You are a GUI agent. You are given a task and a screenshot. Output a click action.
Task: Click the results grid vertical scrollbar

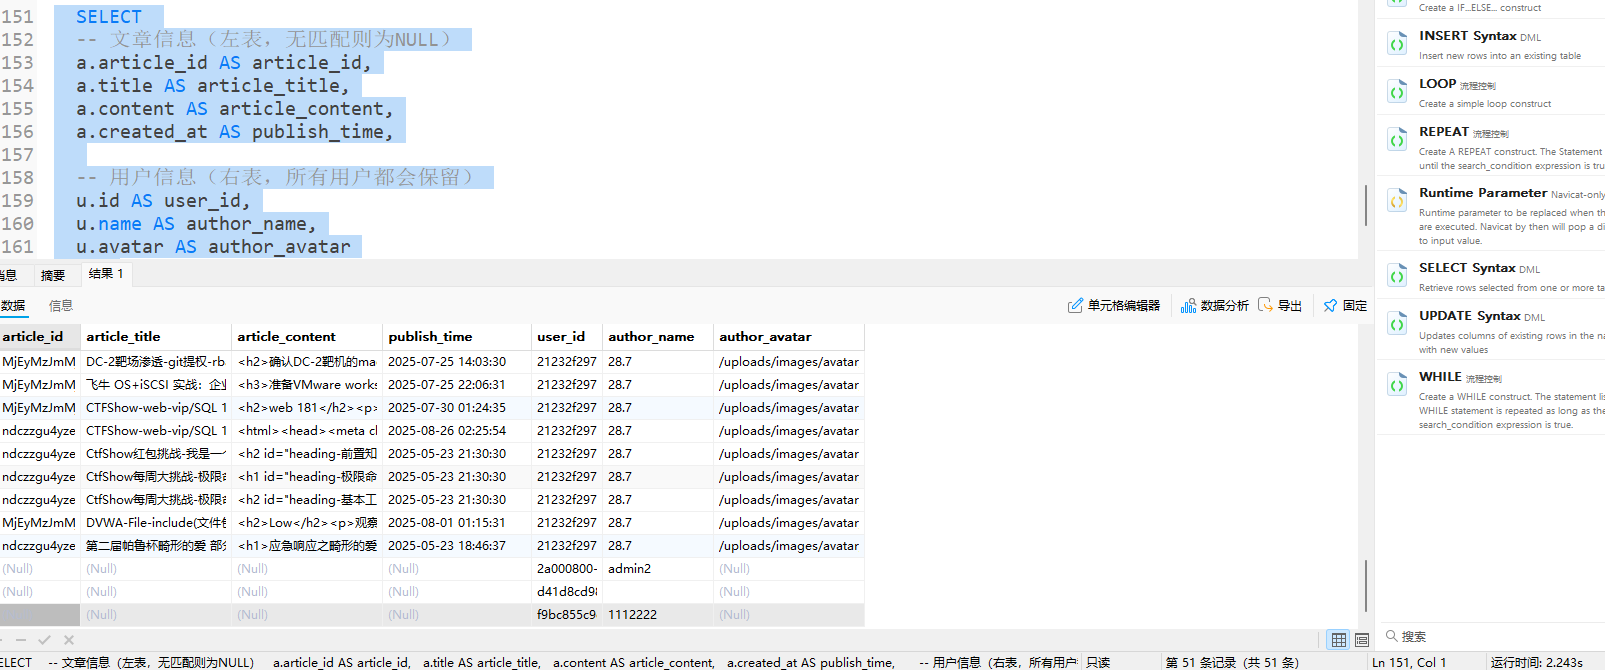tap(1365, 585)
